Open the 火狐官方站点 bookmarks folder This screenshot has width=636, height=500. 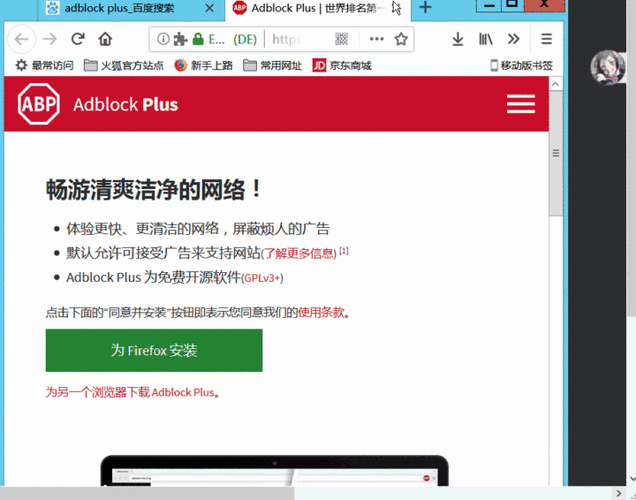click(x=123, y=65)
